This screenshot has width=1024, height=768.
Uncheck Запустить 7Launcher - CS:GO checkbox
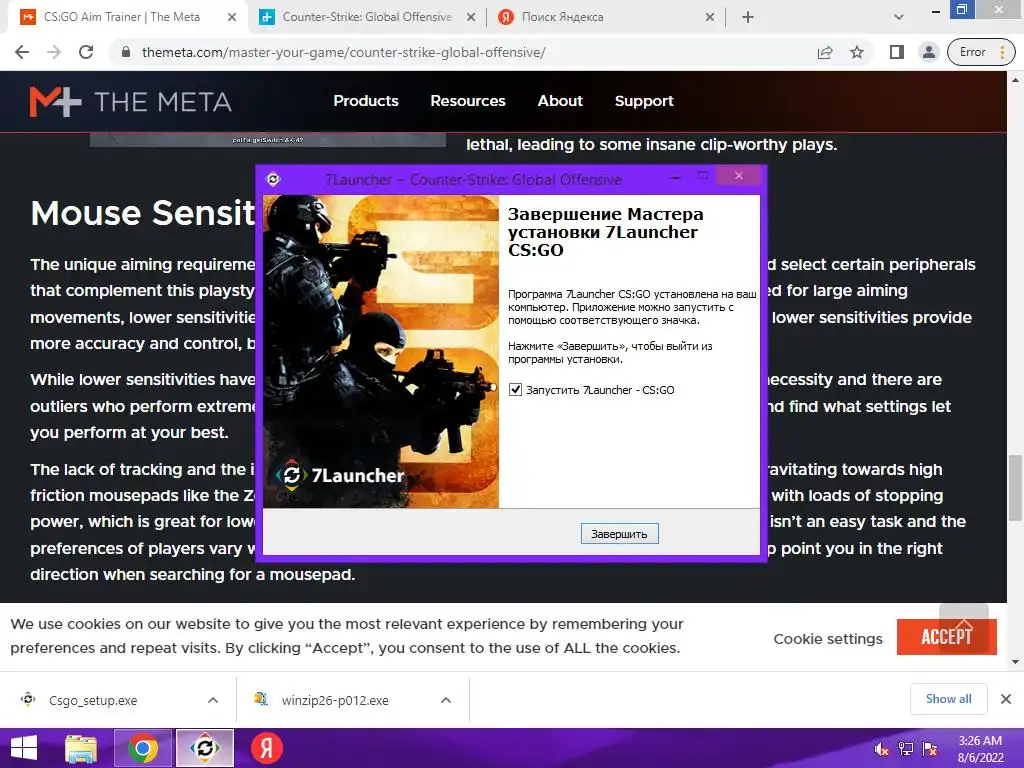point(515,390)
